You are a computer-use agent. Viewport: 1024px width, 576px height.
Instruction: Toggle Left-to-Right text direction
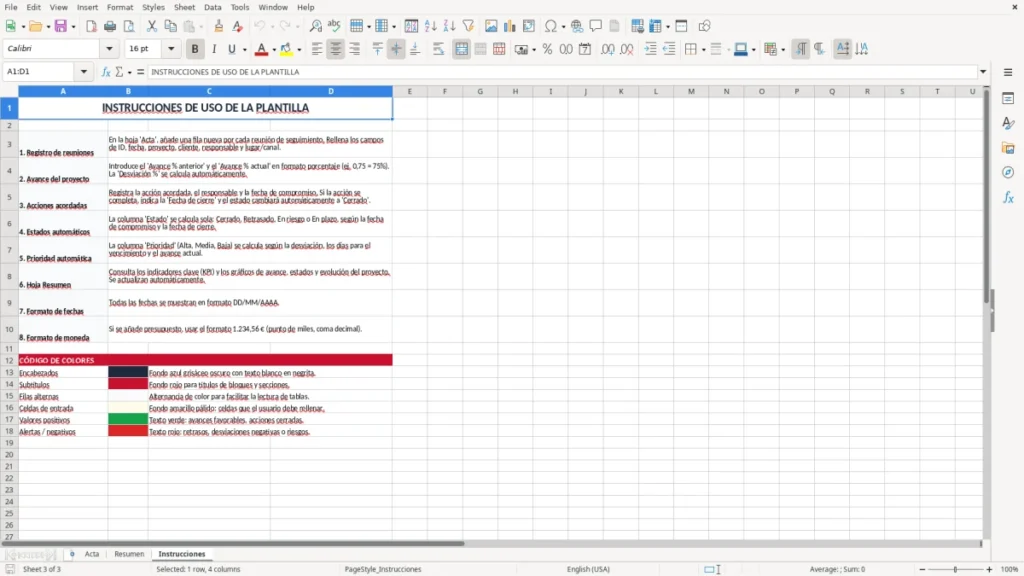click(801, 49)
